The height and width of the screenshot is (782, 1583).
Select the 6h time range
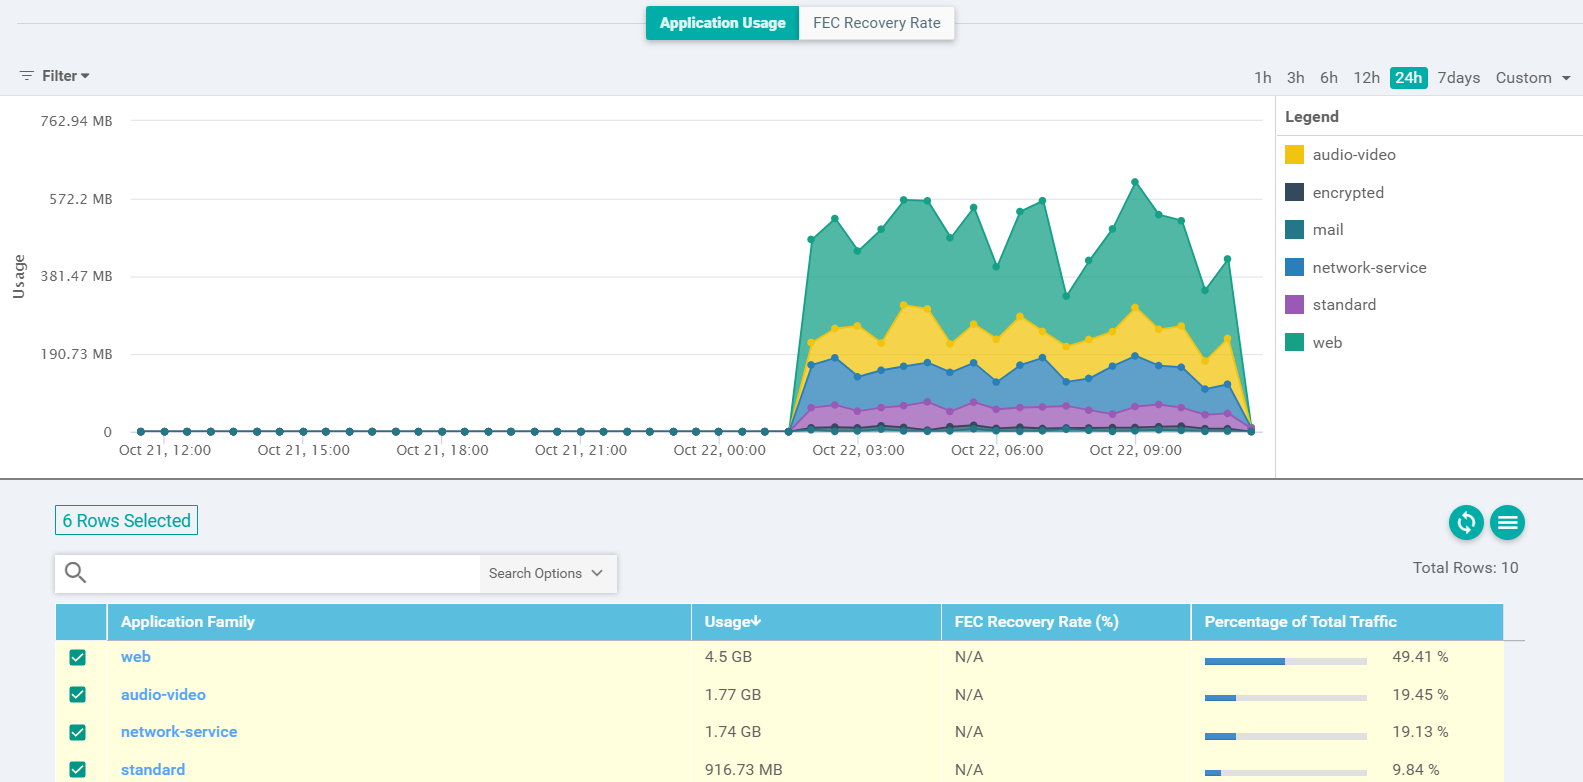pos(1329,78)
